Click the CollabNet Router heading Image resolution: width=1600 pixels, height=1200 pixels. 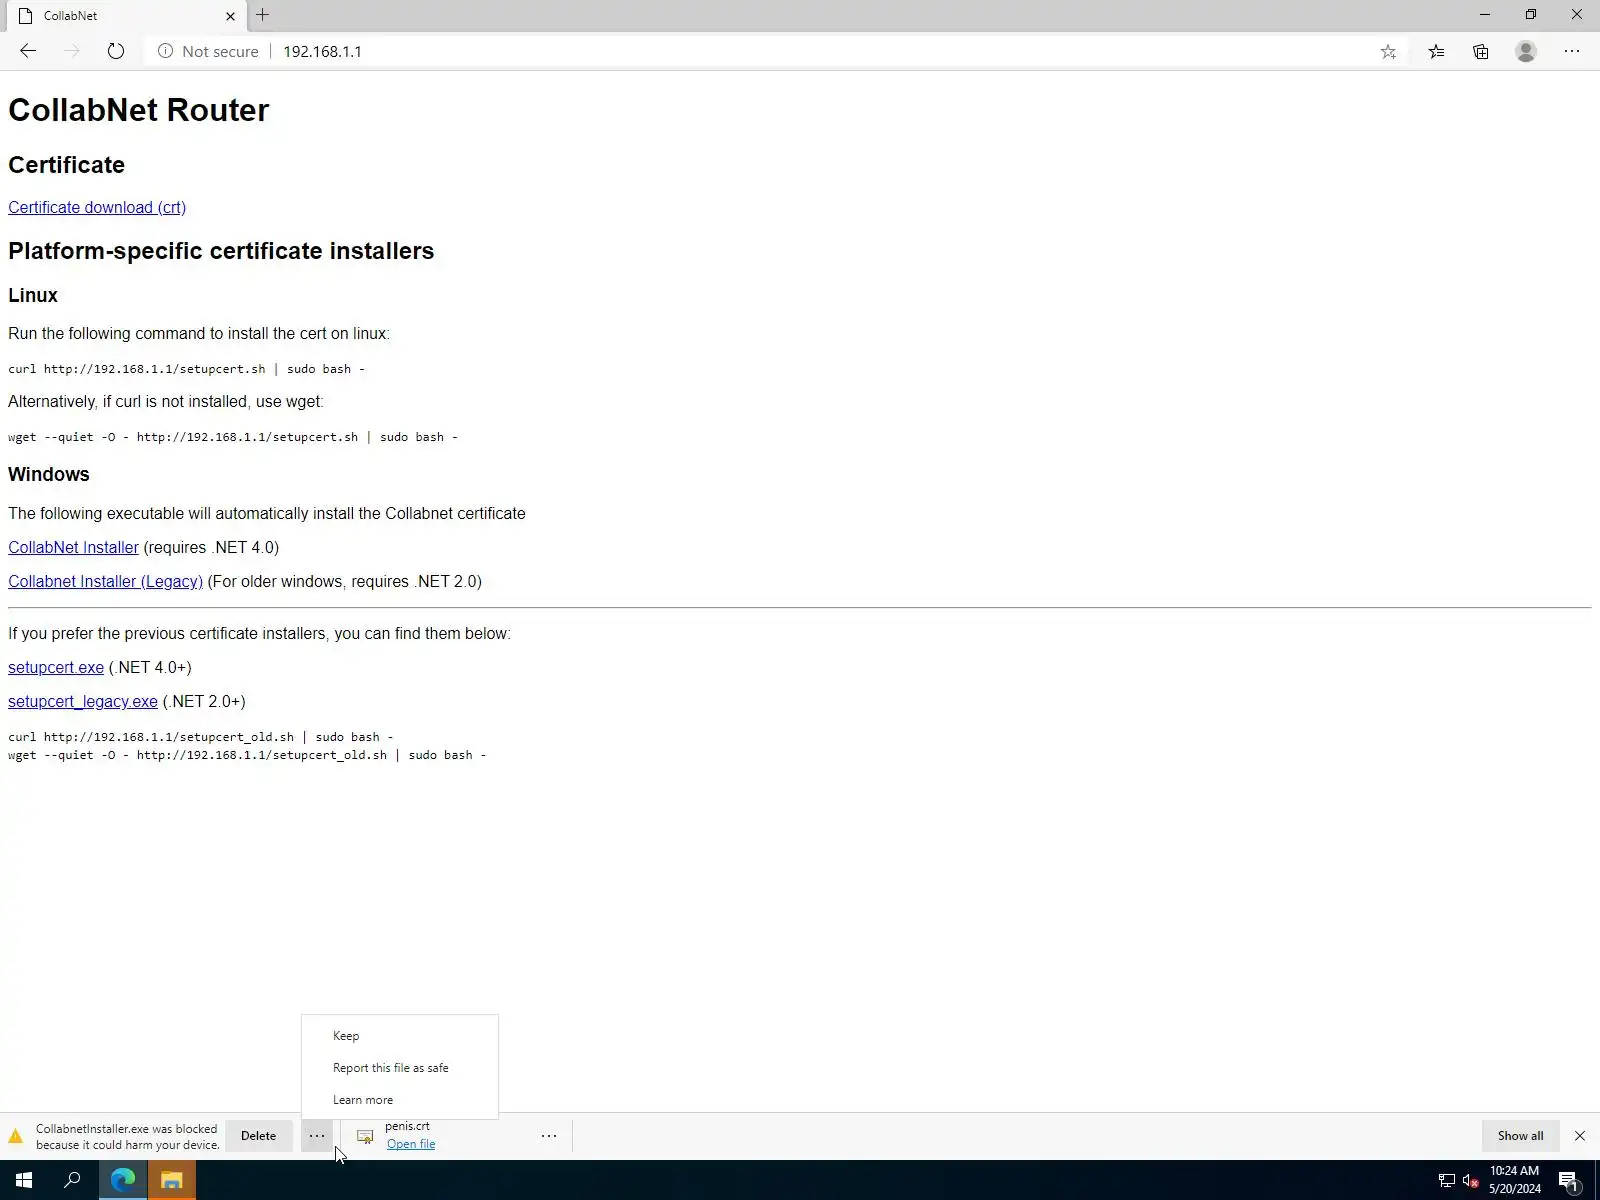pos(139,110)
